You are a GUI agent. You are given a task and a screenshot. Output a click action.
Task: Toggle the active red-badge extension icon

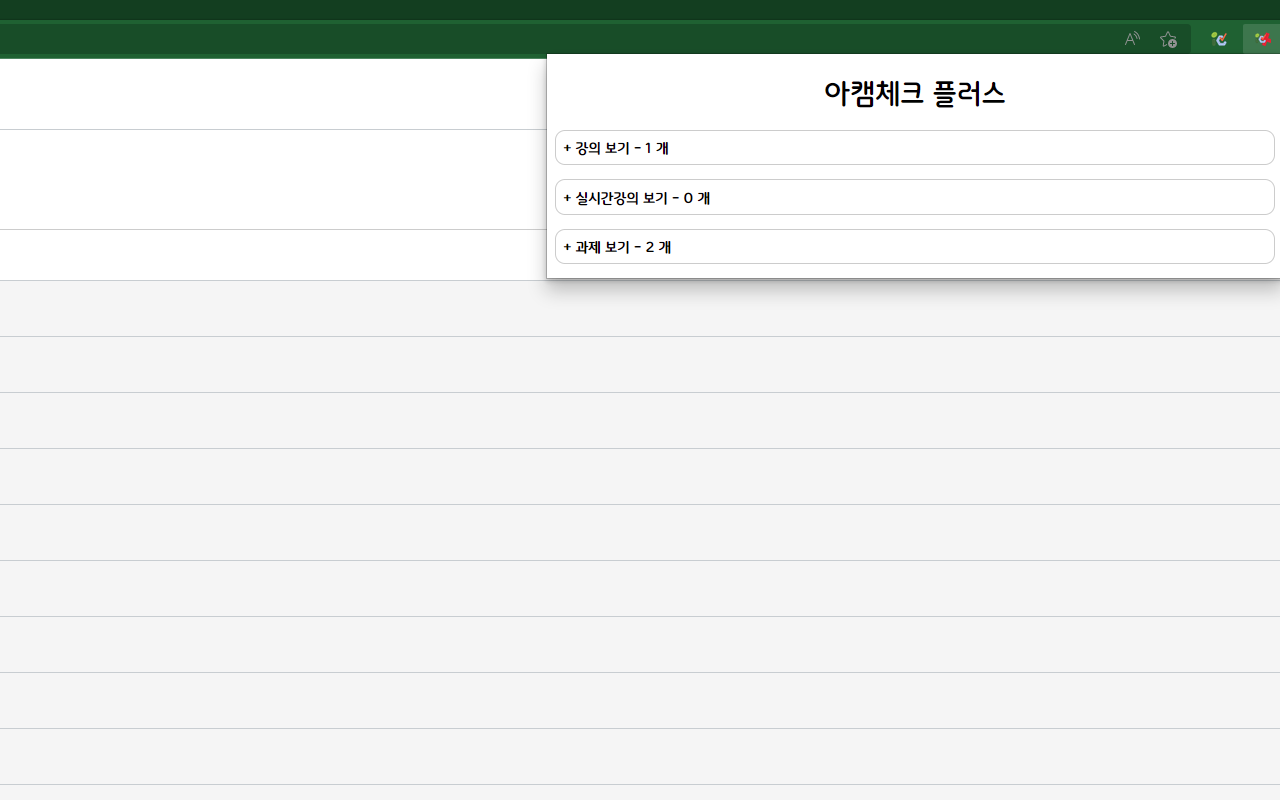click(x=1263, y=39)
